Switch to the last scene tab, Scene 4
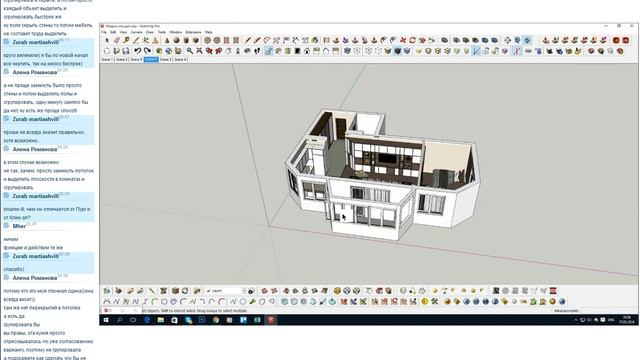 [180, 60]
